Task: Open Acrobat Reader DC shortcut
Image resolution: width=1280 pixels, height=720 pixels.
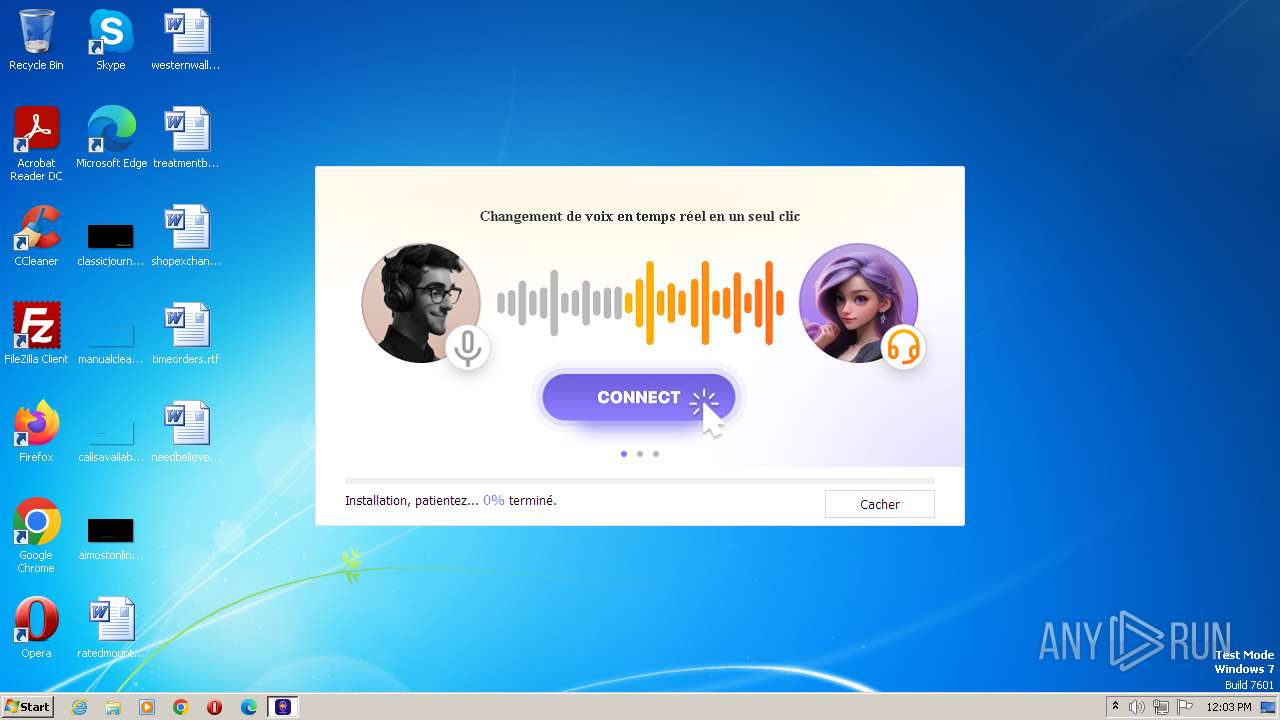Action: coord(36,144)
